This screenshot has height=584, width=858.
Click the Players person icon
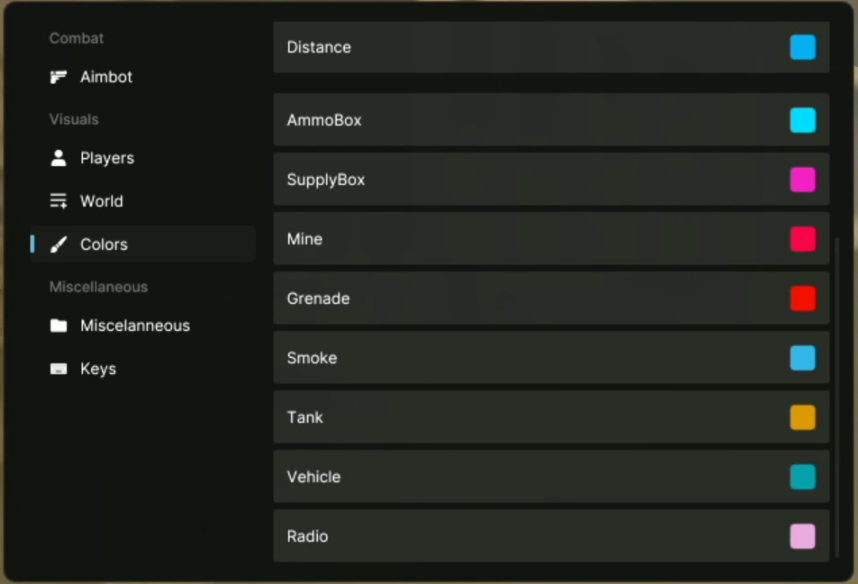point(59,158)
